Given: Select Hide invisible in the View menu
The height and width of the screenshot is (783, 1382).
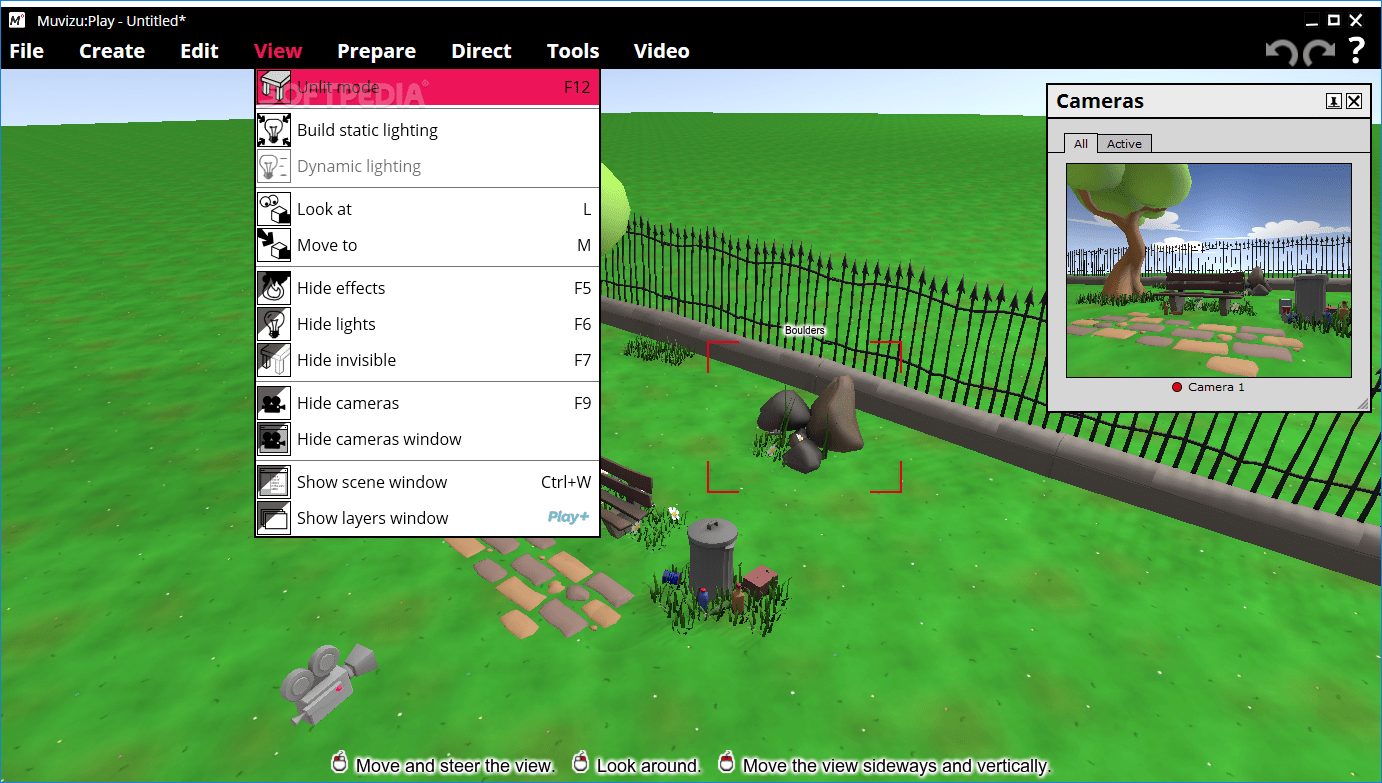Looking at the screenshot, I should pos(427,360).
